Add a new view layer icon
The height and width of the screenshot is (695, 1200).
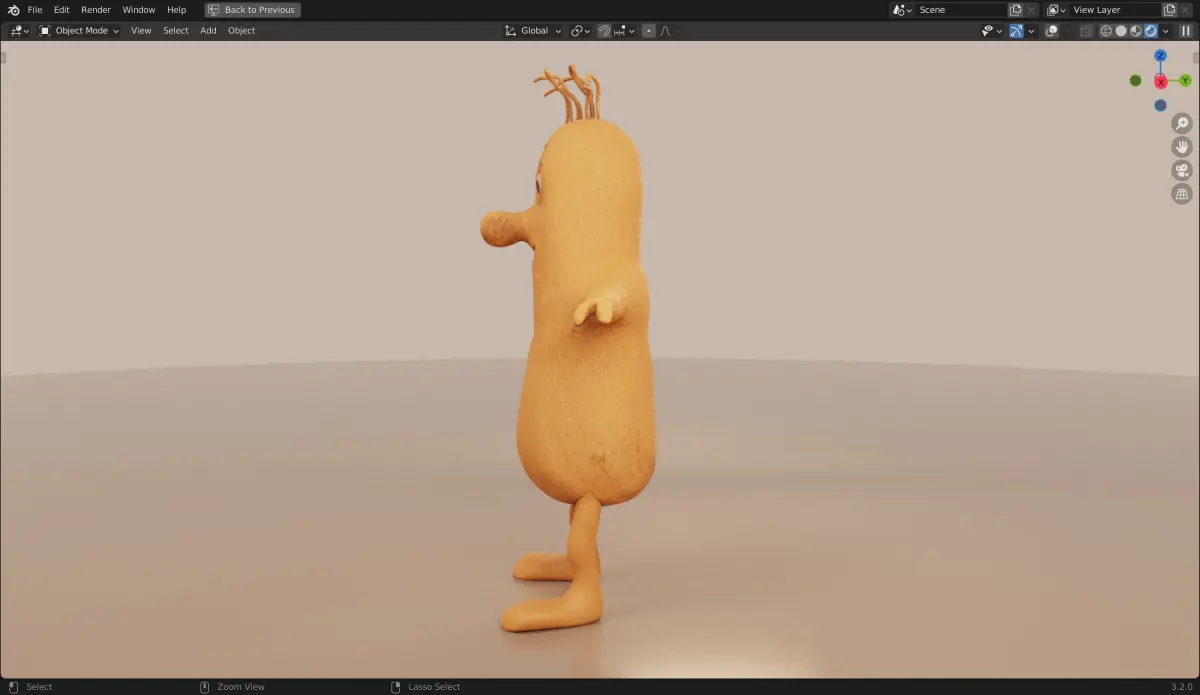[x=1169, y=10]
